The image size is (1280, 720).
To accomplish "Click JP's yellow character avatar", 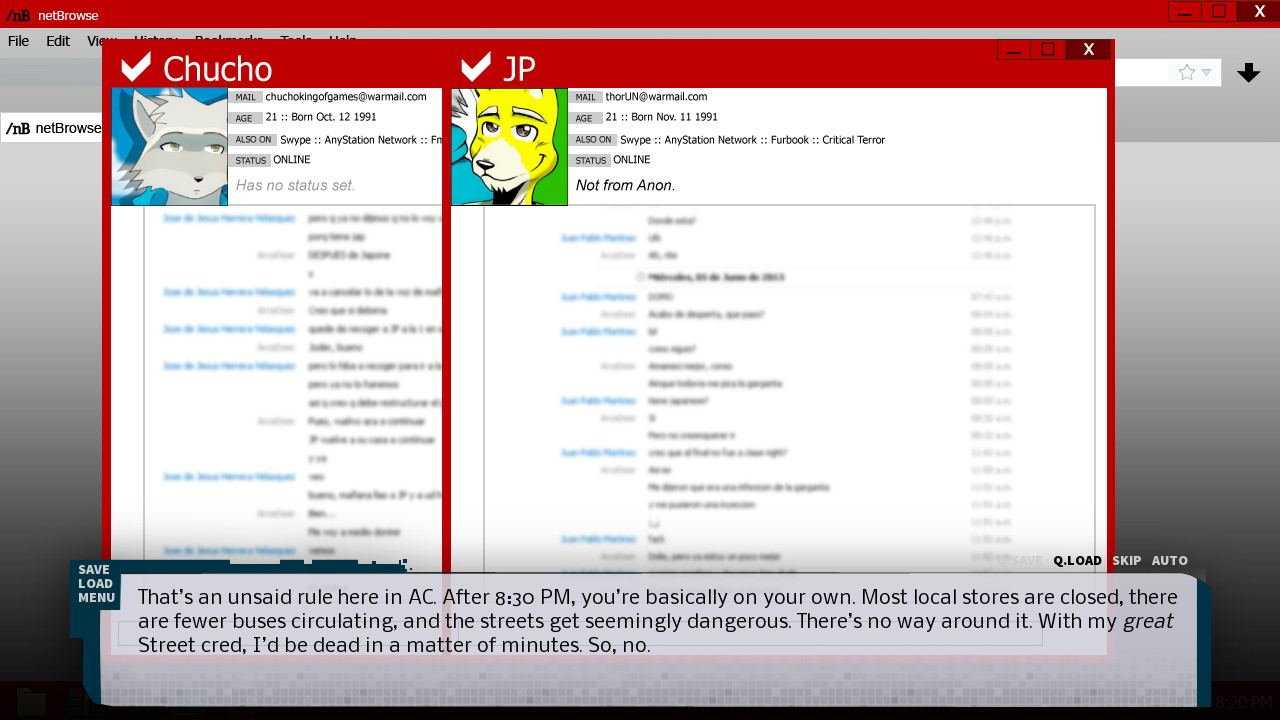I will point(509,147).
